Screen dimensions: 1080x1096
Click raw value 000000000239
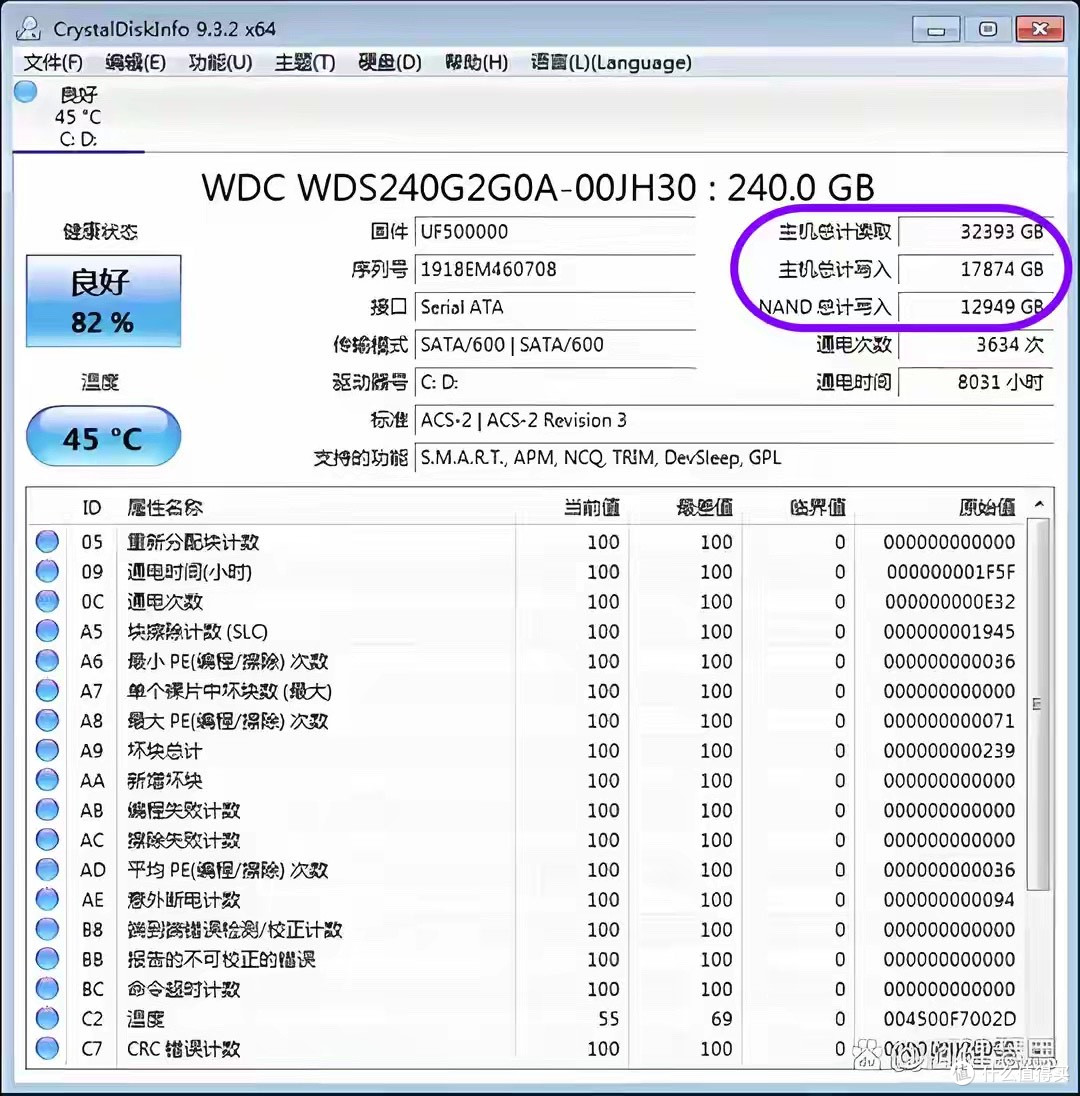[949, 751]
